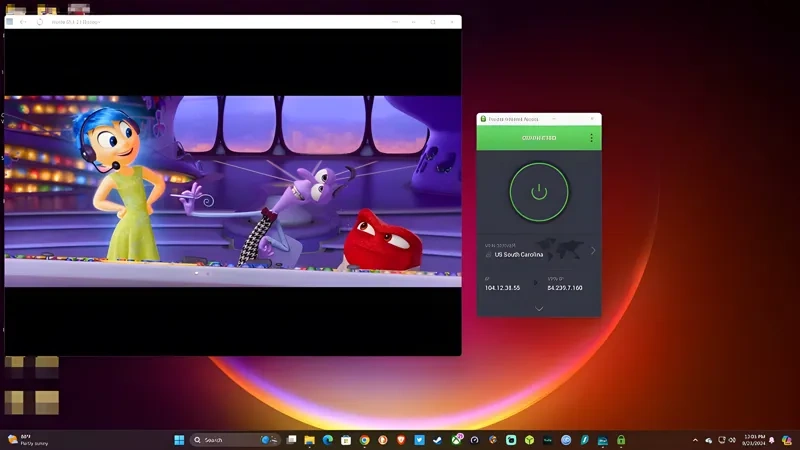
Task: Open Steam from the taskbar
Action: click(438, 439)
